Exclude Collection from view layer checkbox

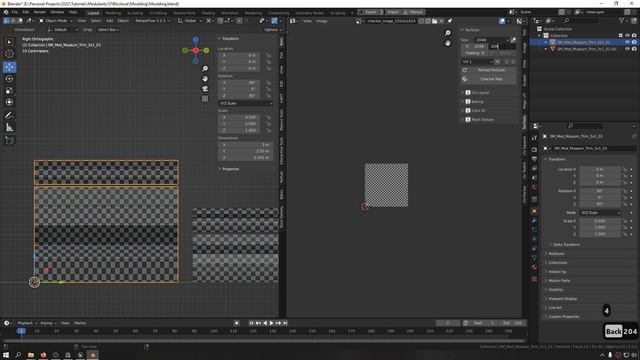620,36
